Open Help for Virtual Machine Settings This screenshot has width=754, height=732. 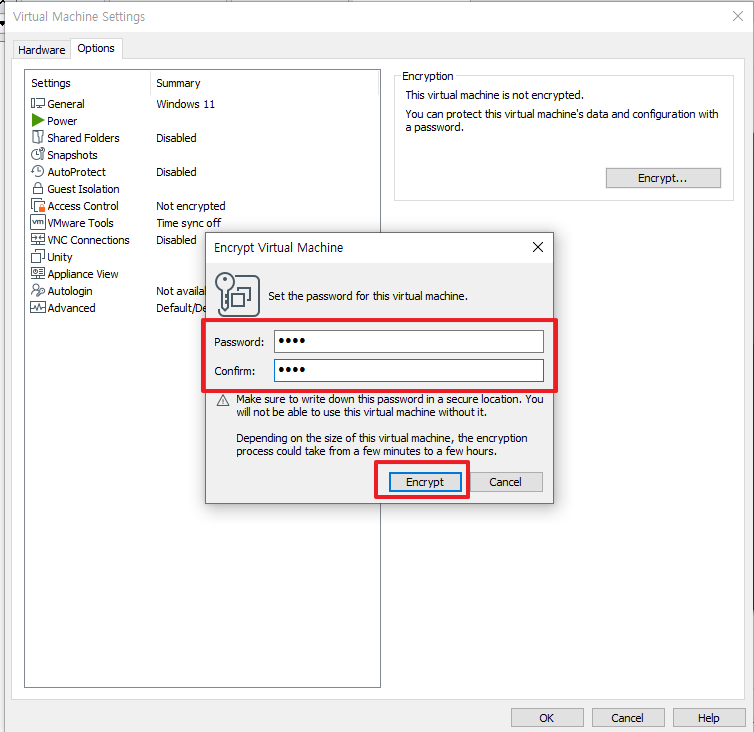708,718
